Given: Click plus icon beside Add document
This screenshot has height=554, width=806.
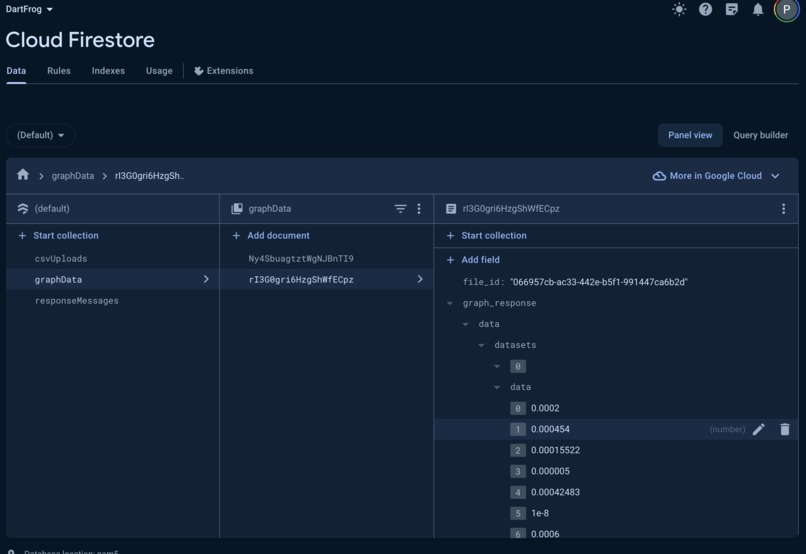Looking at the screenshot, I should [236, 235].
